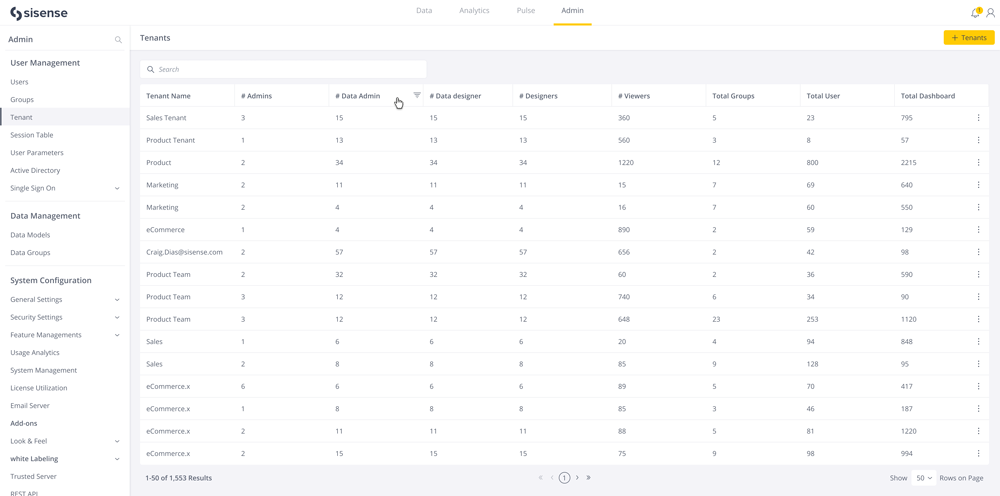Viewport: 1000px width, 496px height.
Task: Open the user profile icon
Action: 990,13
